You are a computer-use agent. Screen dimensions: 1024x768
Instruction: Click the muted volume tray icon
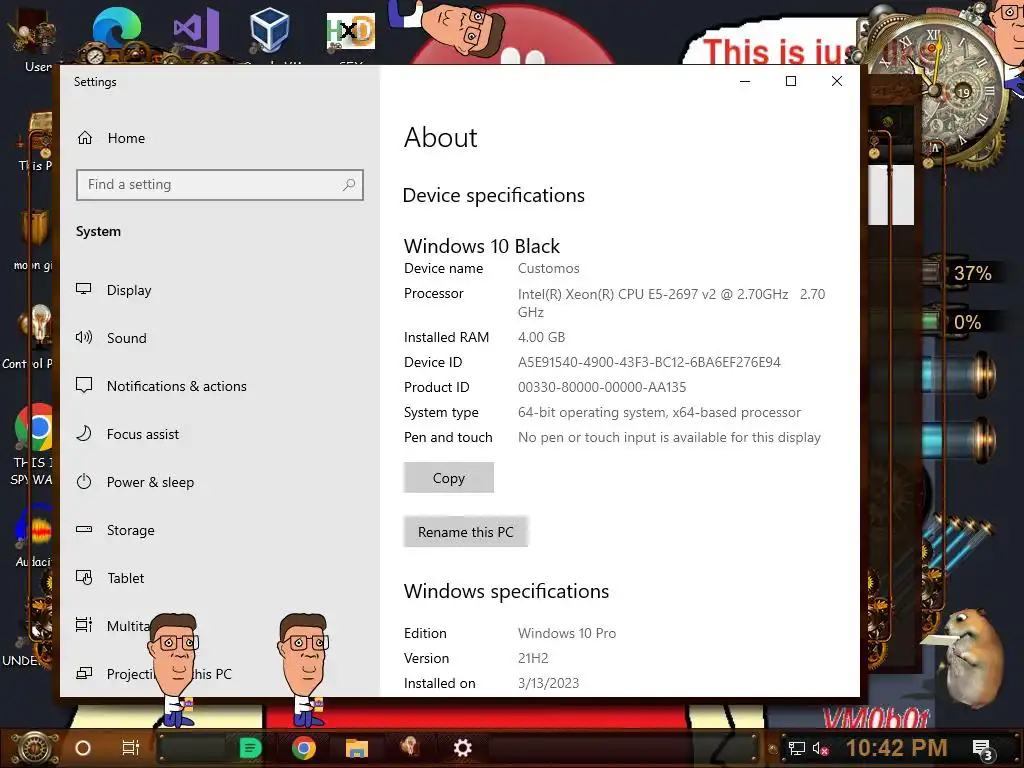point(820,748)
